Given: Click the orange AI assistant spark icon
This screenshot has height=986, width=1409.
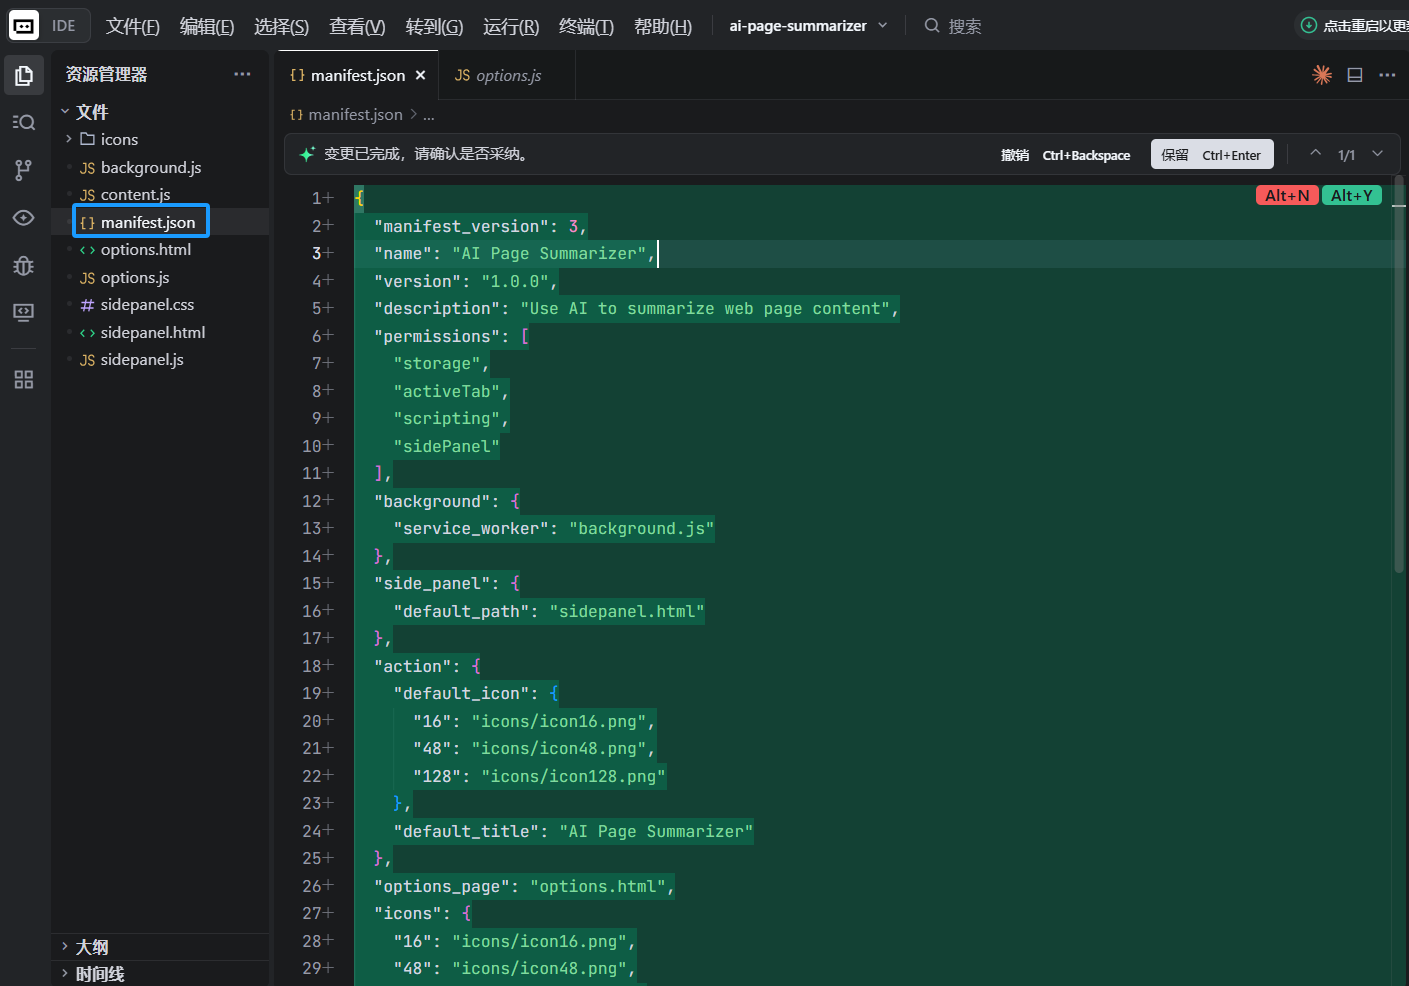Looking at the screenshot, I should (1321, 74).
